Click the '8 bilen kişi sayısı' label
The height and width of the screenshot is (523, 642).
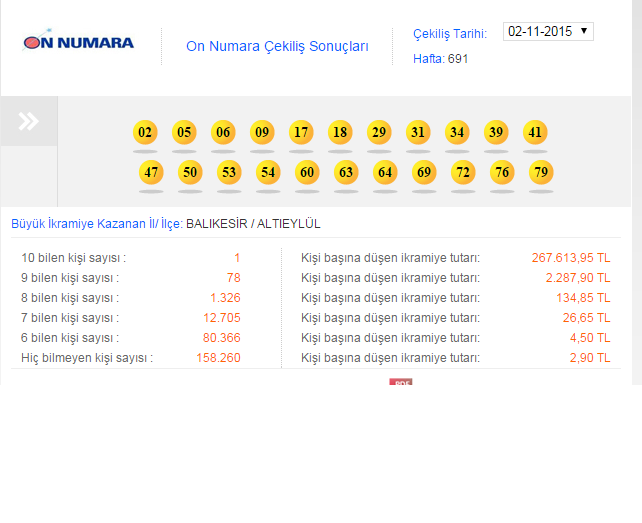[x=70, y=298]
